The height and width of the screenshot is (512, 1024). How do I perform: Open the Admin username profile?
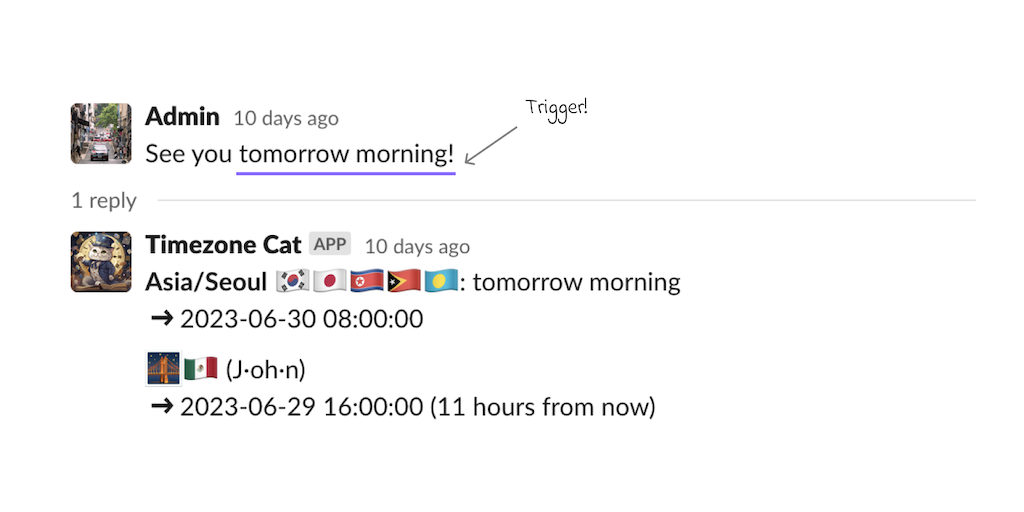pos(182,117)
